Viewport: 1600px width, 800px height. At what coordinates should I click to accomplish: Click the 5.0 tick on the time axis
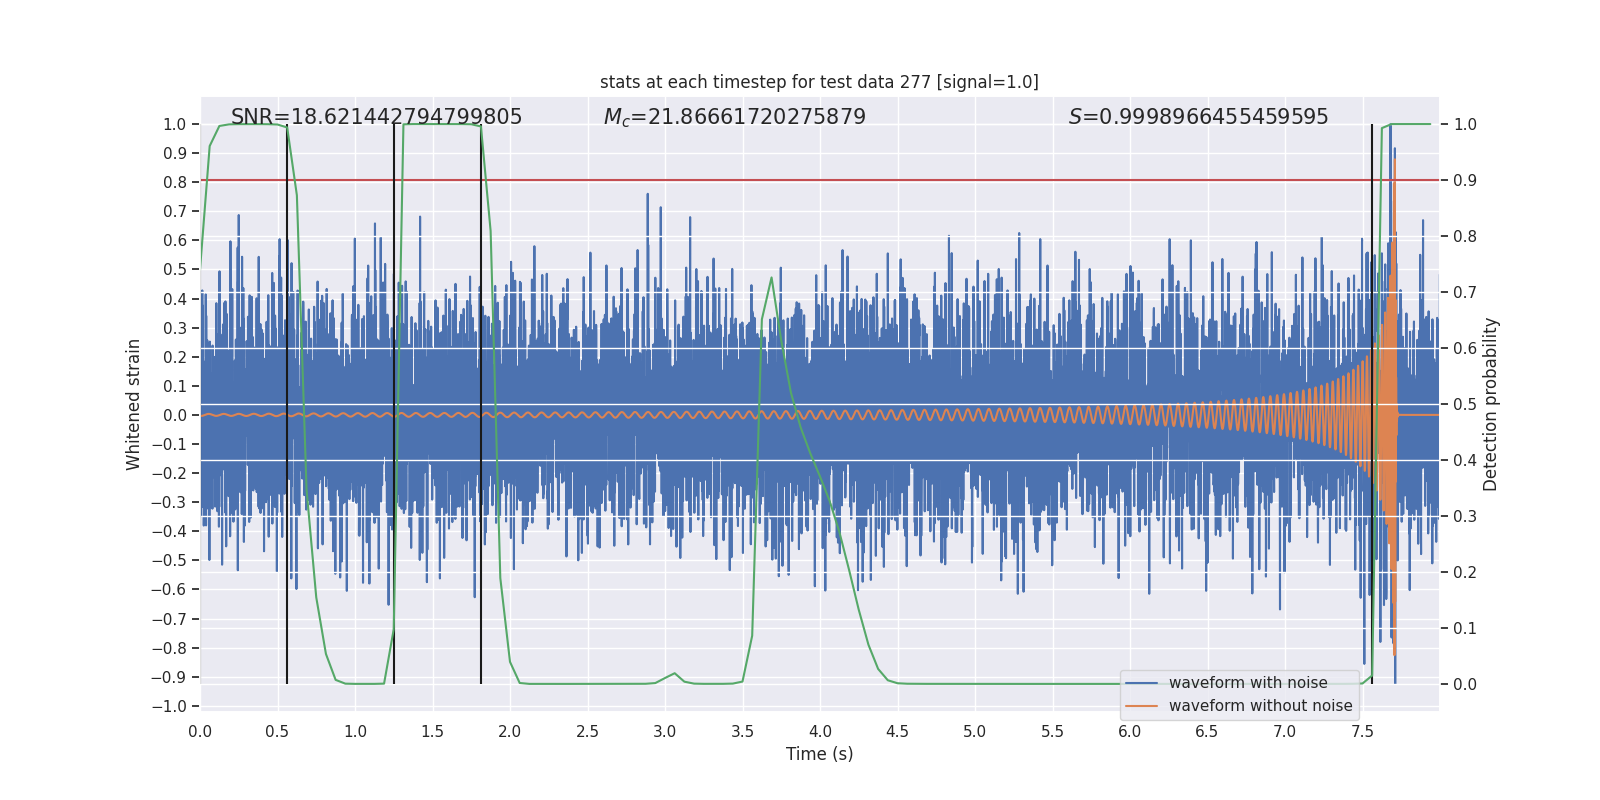pos(975,731)
